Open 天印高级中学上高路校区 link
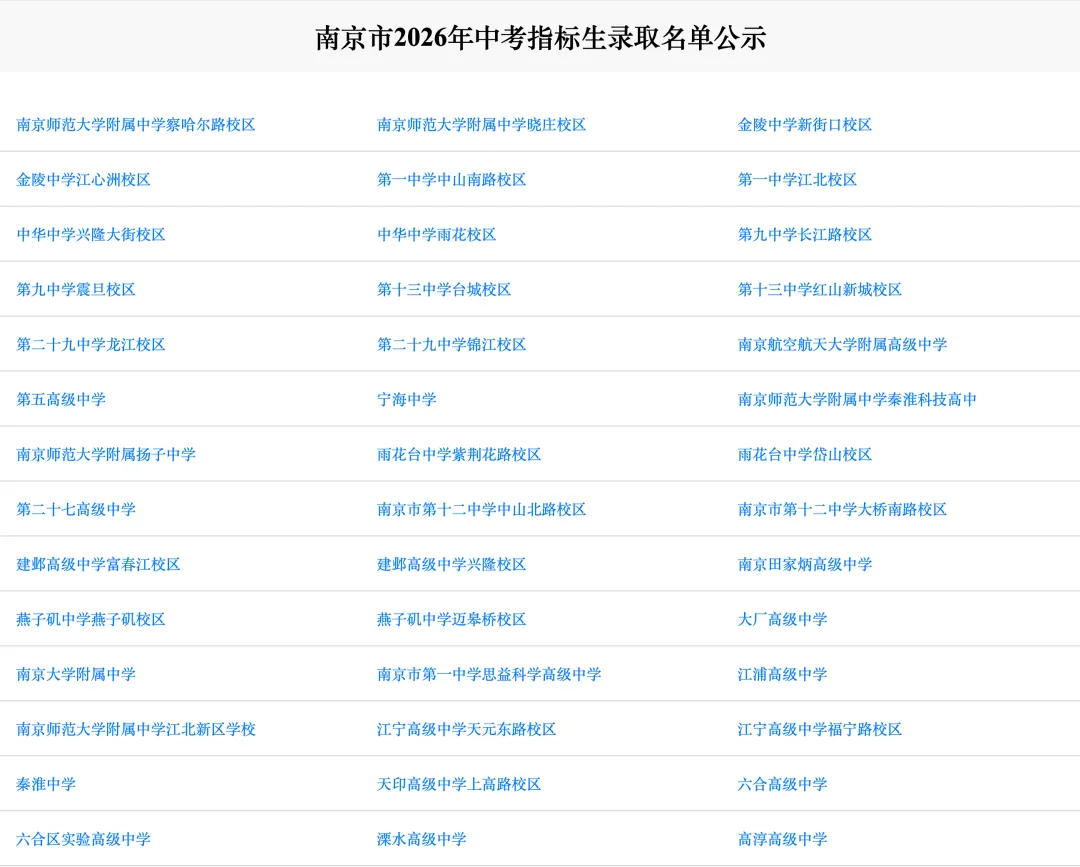The image size is (1080, 867). point(459,784)
